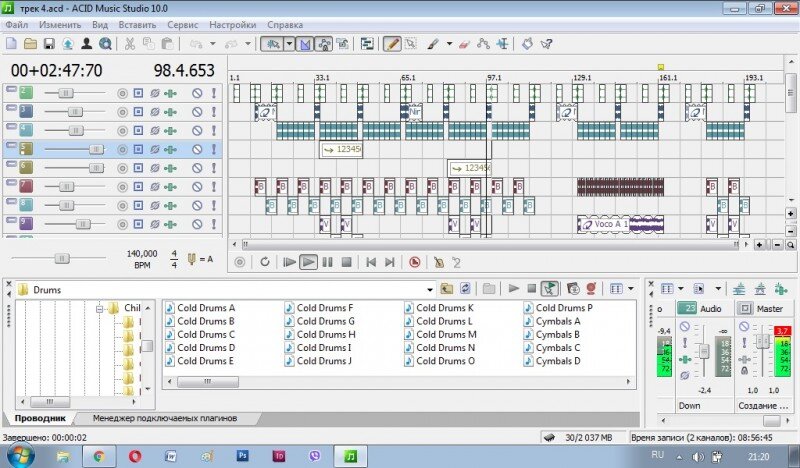Viewport: 800px width, 468px height.
Task: Go to end of the project
Action: tap(390, 262)
